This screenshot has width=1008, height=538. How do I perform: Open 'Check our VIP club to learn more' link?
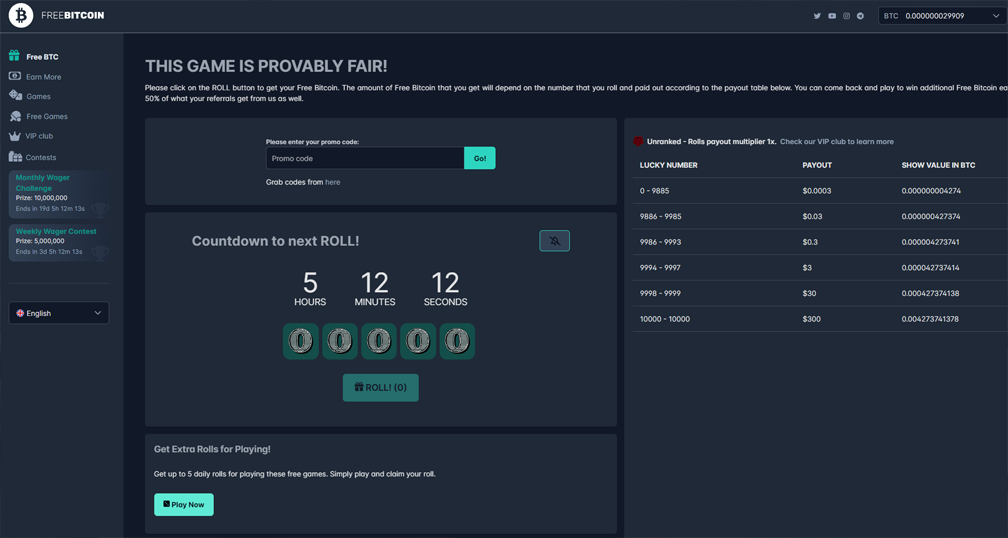(836, 141)
